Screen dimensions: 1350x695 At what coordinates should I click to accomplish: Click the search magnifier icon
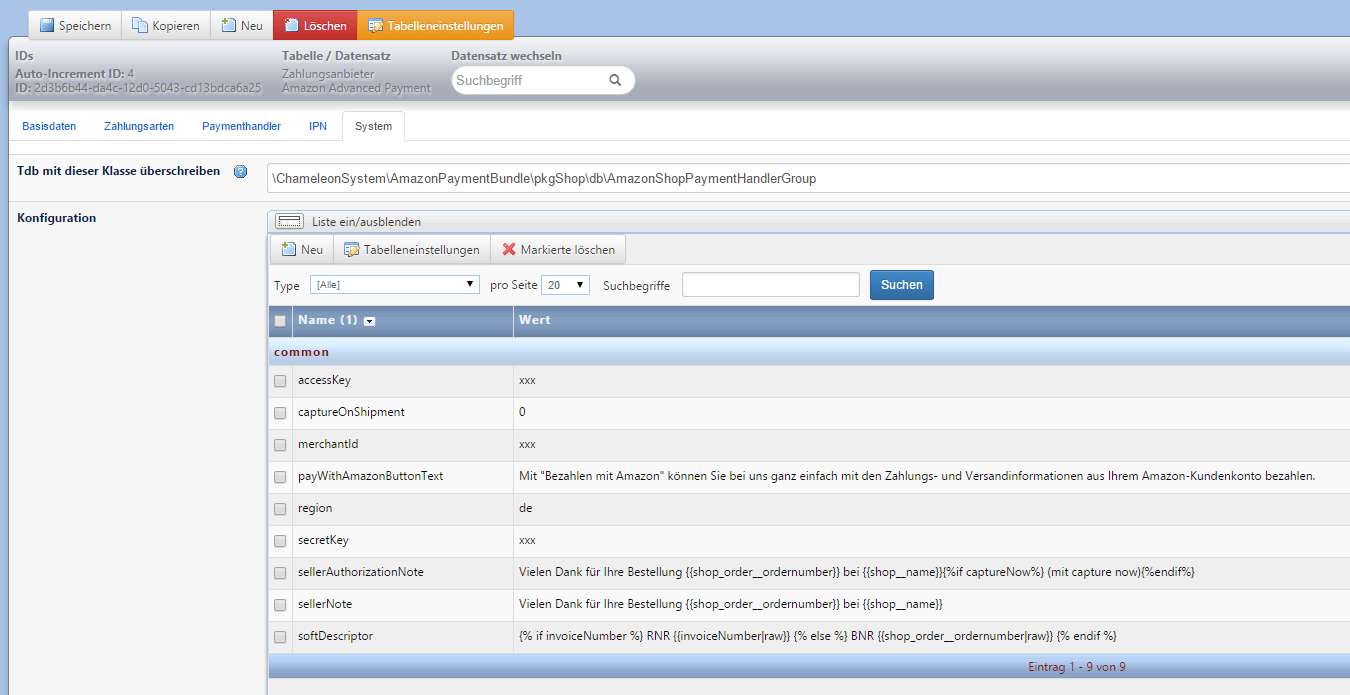[615, 80]
